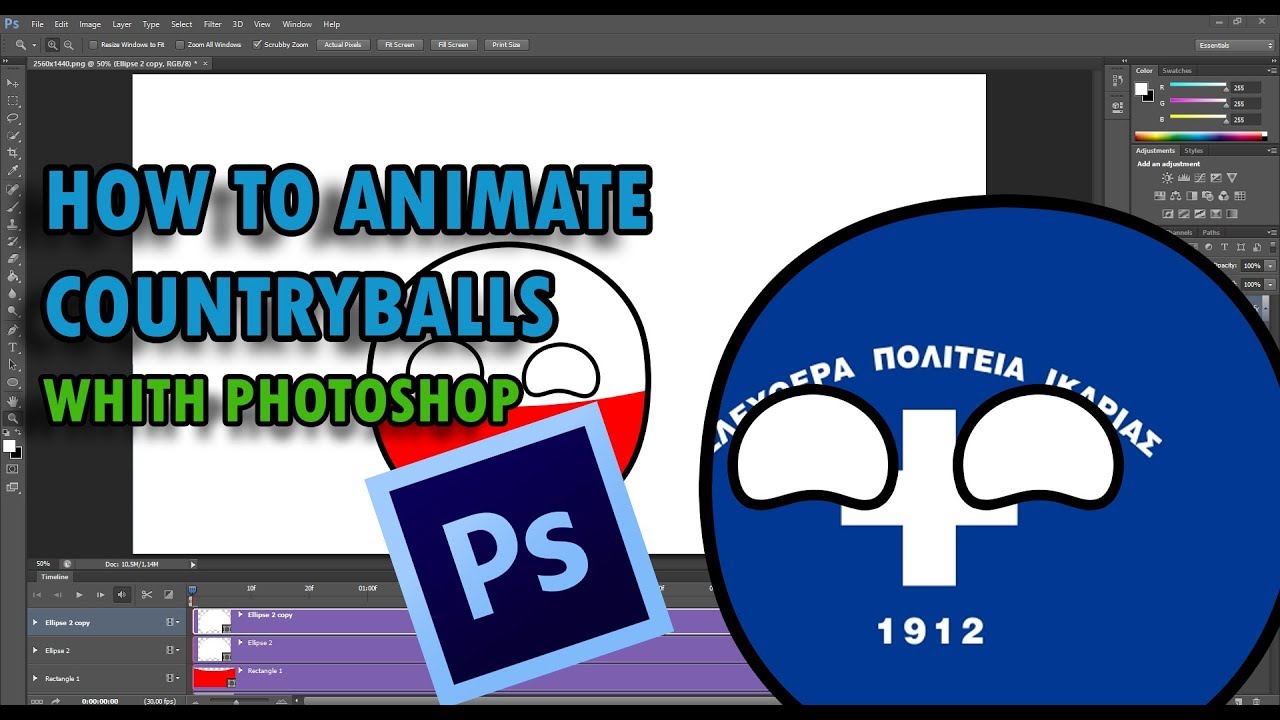Select the Ellipse shape tool

pos(13,383)
